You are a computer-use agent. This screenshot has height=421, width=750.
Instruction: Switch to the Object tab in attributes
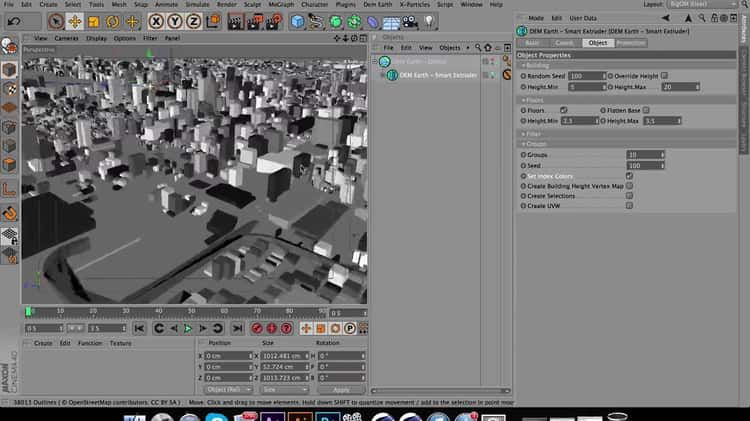(x=598, y=43)
